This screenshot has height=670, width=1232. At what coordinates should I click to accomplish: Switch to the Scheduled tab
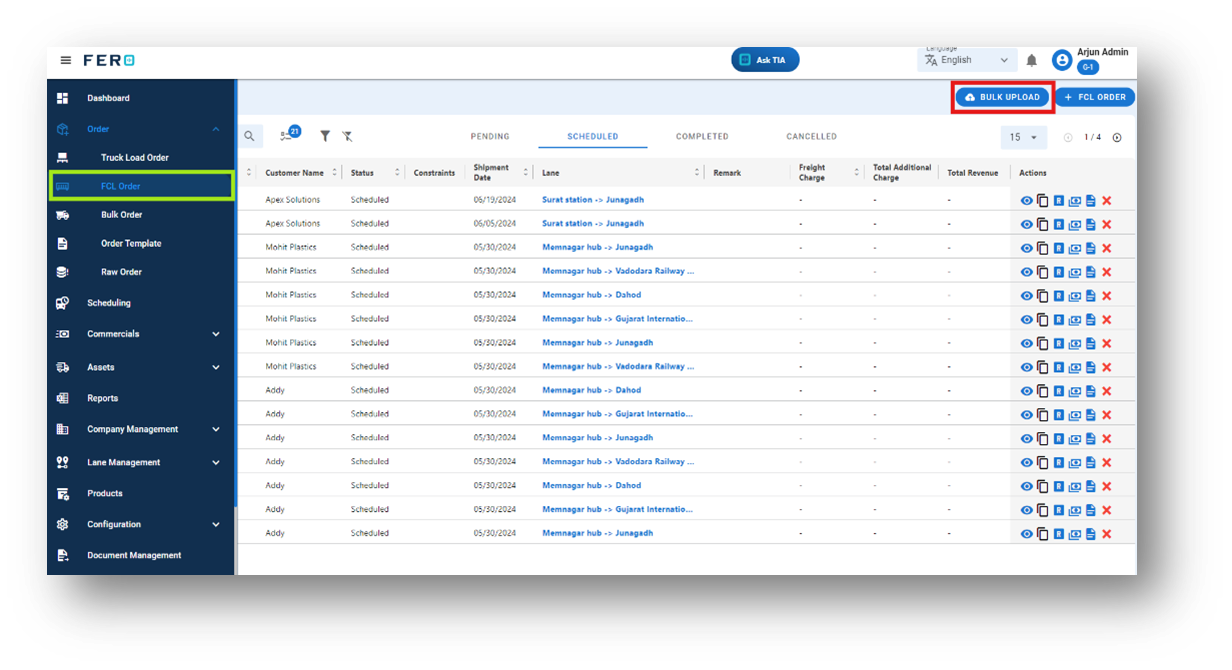(x=593, y=137)
